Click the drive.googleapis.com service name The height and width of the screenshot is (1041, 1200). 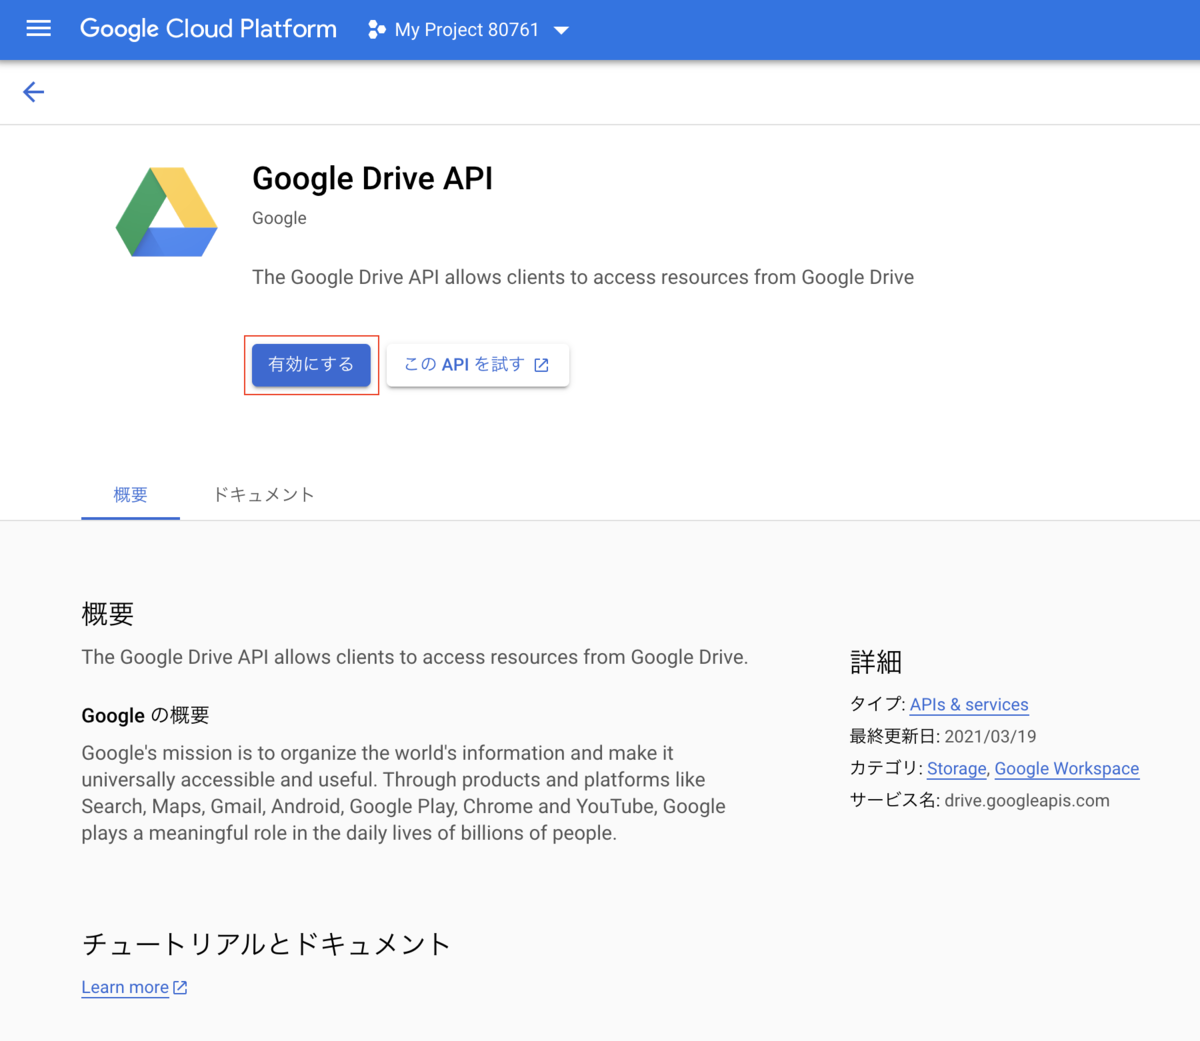click(x=1026, y=800)
